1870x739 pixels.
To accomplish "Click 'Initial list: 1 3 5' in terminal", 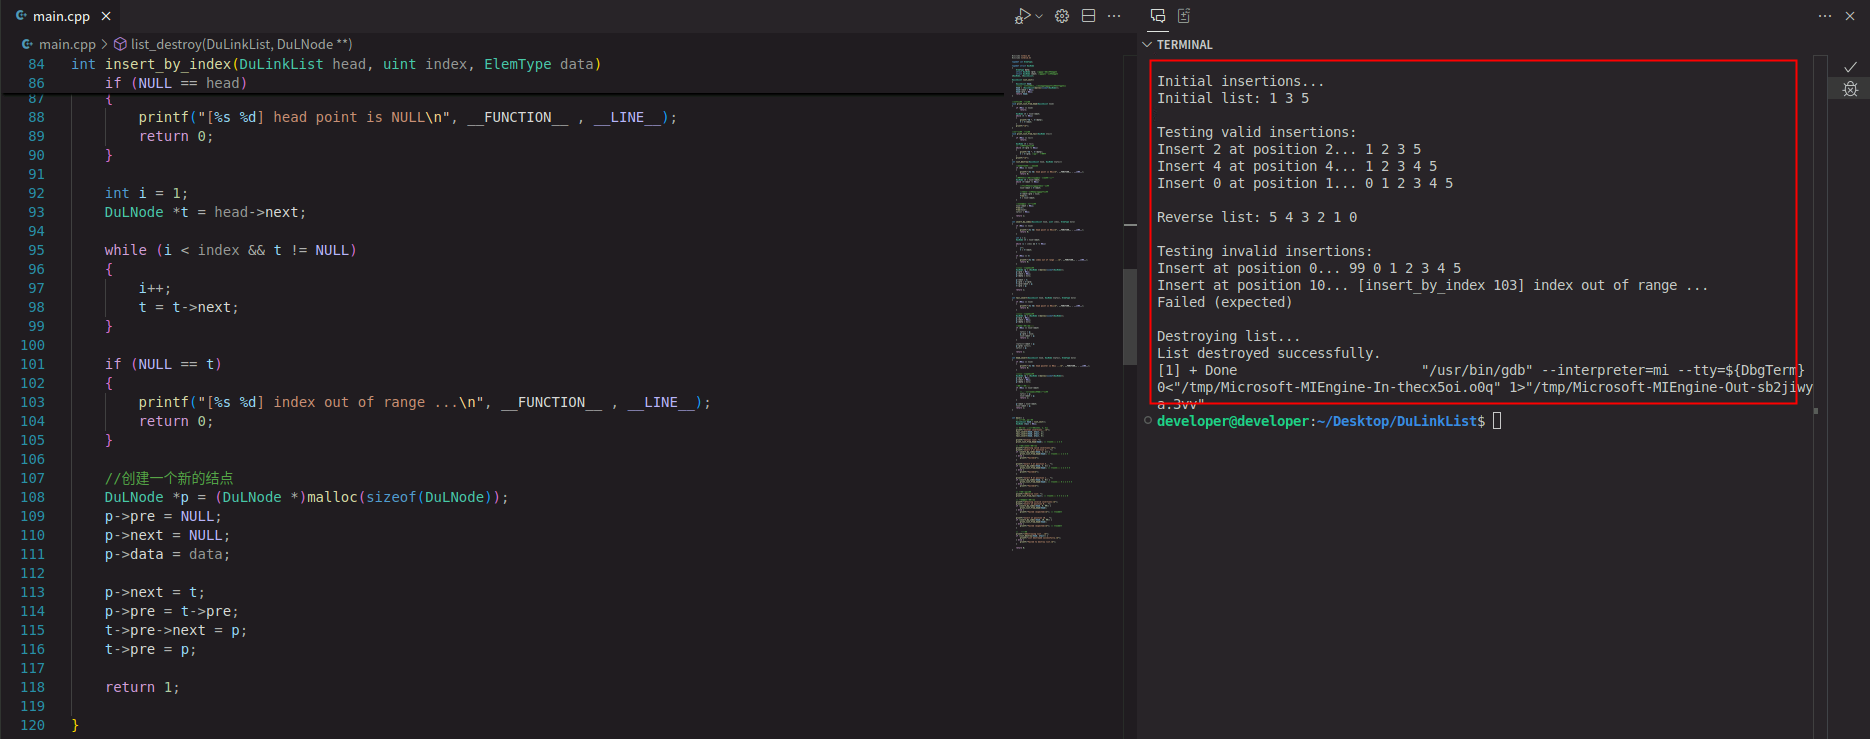I will pos(1233,98).
